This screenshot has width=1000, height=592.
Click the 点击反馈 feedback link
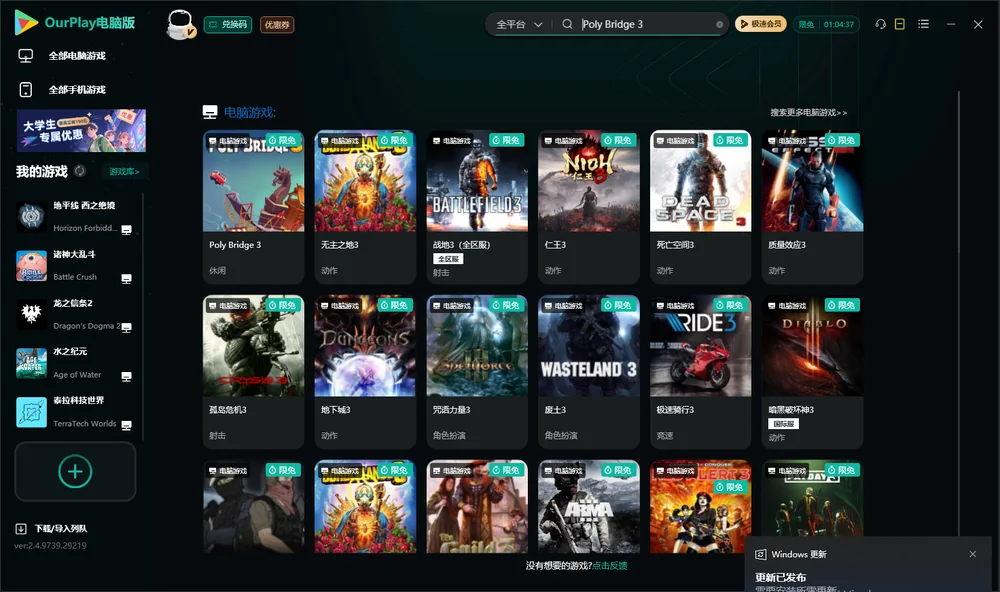pyautogui.click(x=610, y=565)
